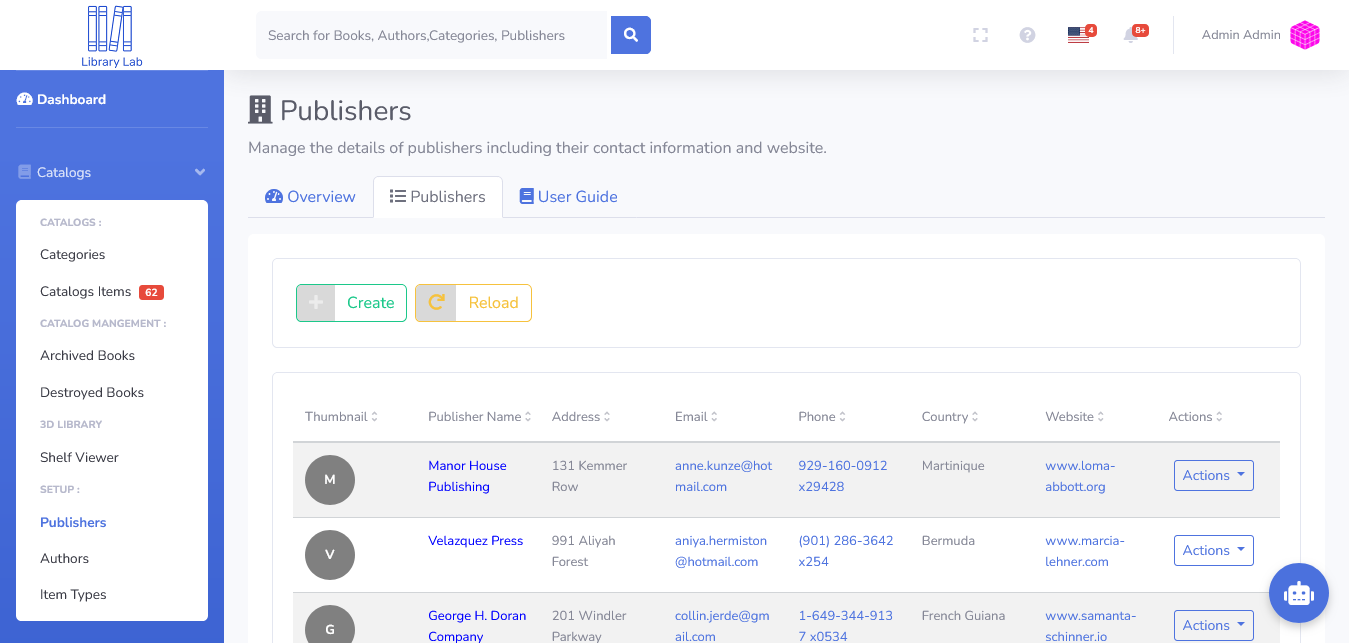This screenshot has width=1349, height=643.
Task: Open Actions dropdown for Manor House Publishing
Action: point(1213,475)
